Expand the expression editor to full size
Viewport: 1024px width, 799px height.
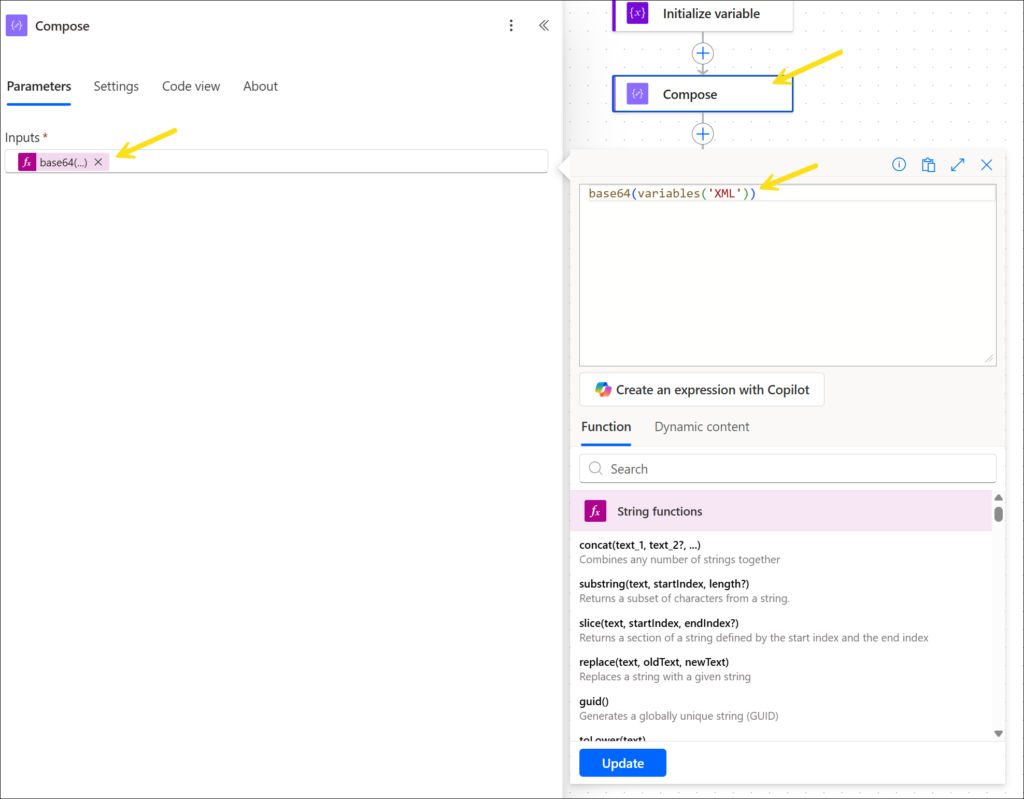tap(957, 165)
